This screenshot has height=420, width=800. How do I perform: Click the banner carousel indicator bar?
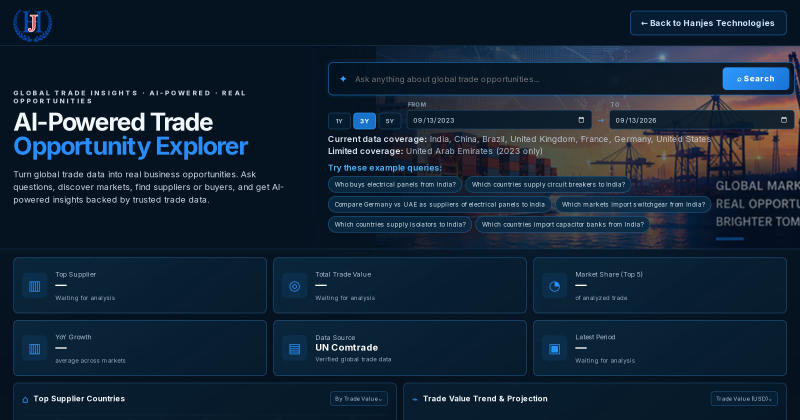point(730,238)
